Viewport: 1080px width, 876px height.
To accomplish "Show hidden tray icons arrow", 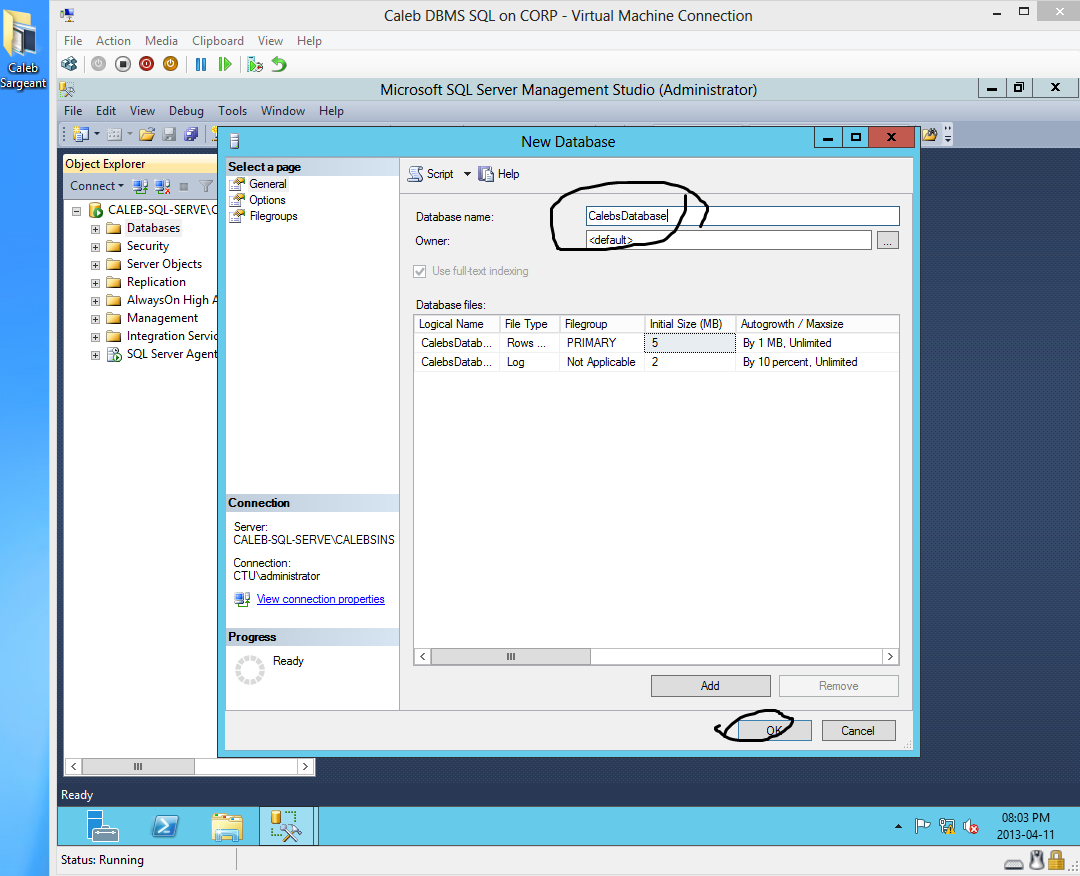I will (x=898, y=826).
